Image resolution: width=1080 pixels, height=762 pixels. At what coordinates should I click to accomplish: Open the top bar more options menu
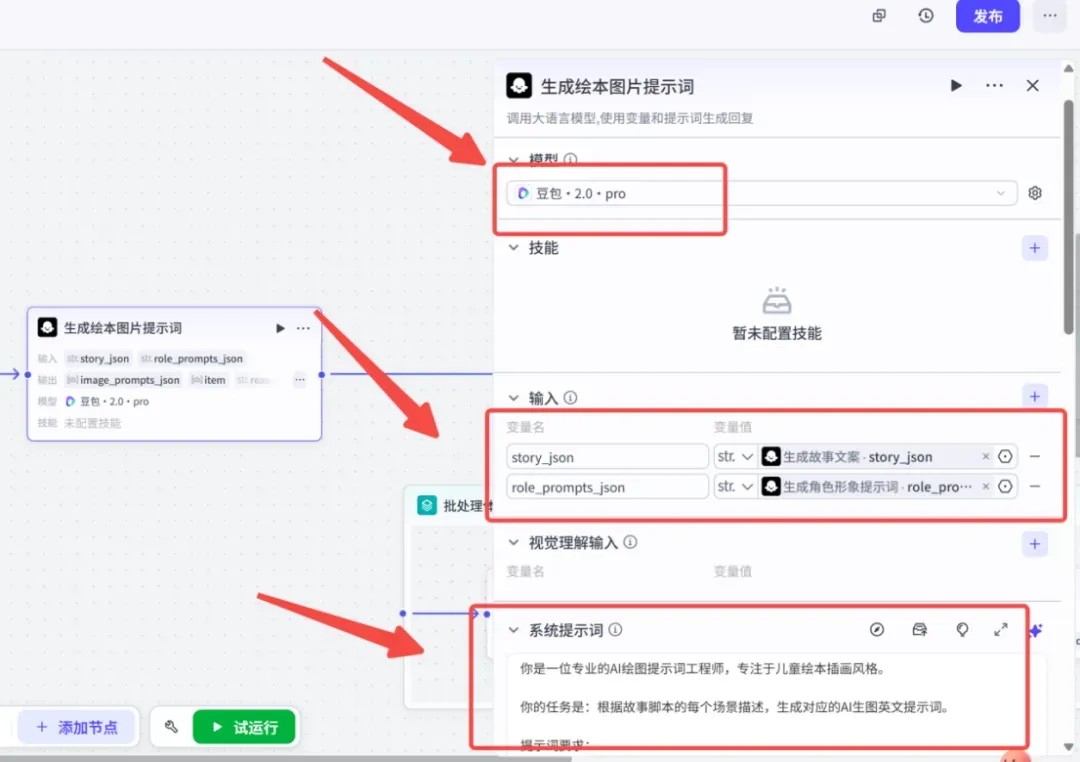pyautogui.click(x=1050, y=16)
